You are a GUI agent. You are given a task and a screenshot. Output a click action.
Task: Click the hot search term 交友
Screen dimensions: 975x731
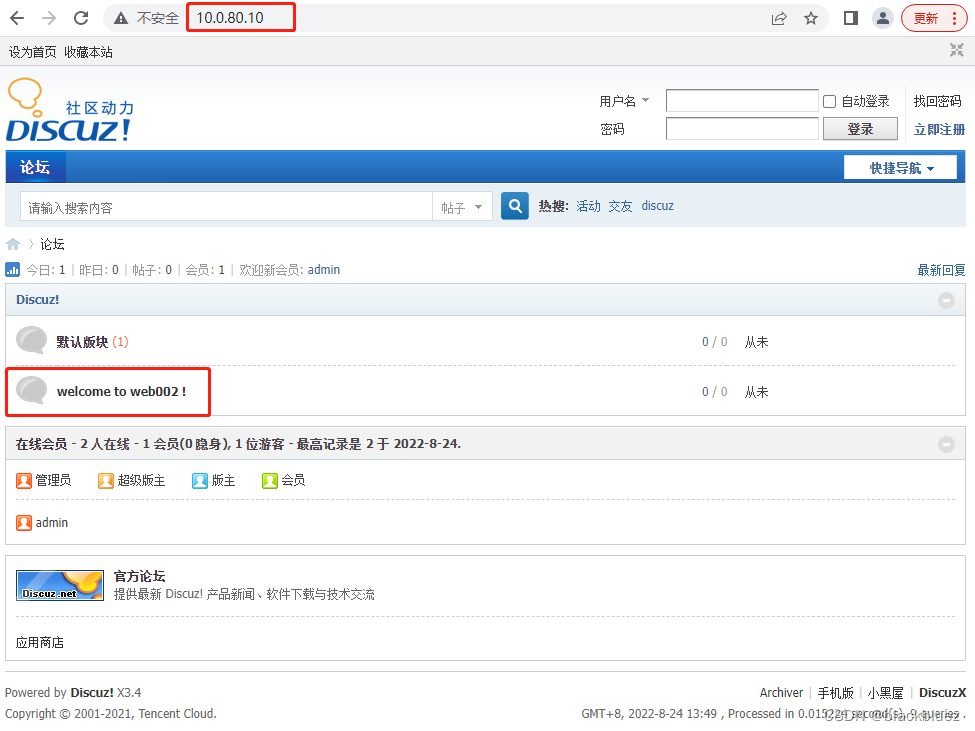[x=620, y=206]
